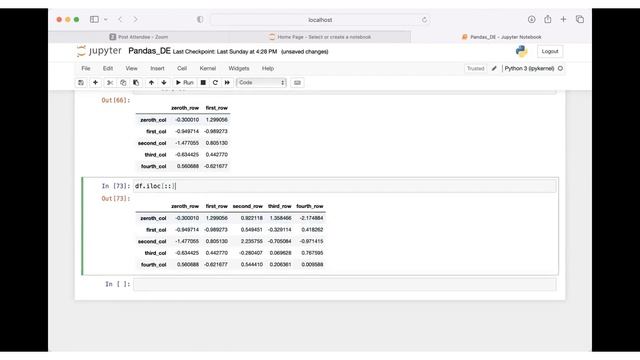Click the second_row column header in Out[73]
640x360 pixels.
(x=247, y=206)
